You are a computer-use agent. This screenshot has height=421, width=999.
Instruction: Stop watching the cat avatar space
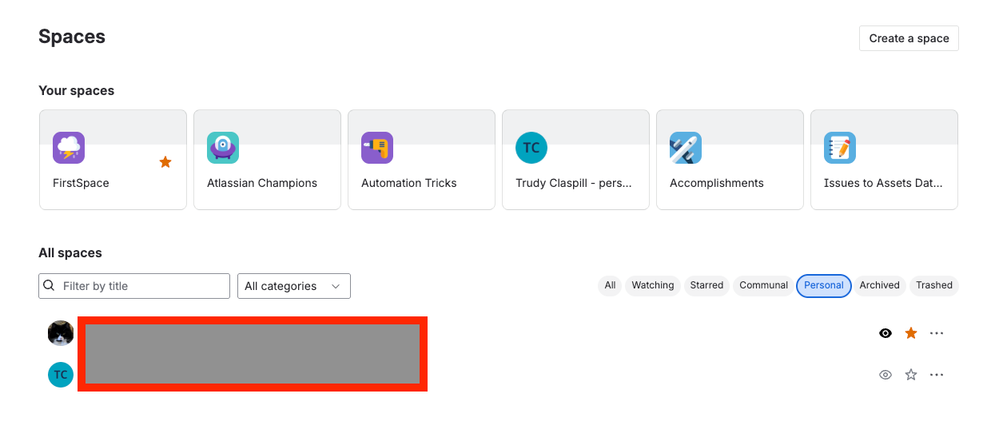[885, 333]
